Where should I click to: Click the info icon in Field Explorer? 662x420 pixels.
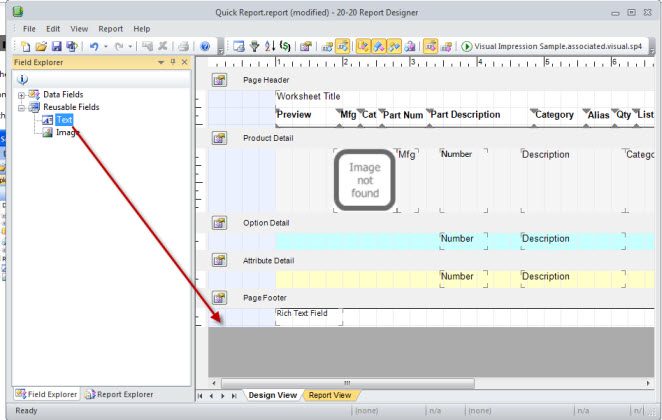point(23,78)
